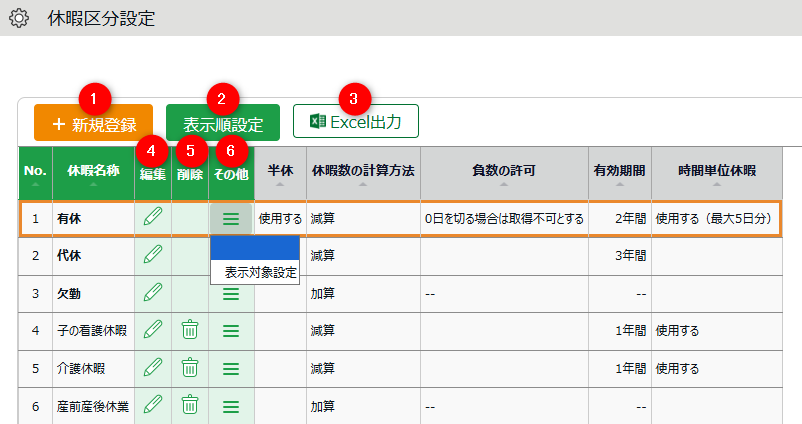Click the highlighted blue popup menu item

tap(254, 248)
